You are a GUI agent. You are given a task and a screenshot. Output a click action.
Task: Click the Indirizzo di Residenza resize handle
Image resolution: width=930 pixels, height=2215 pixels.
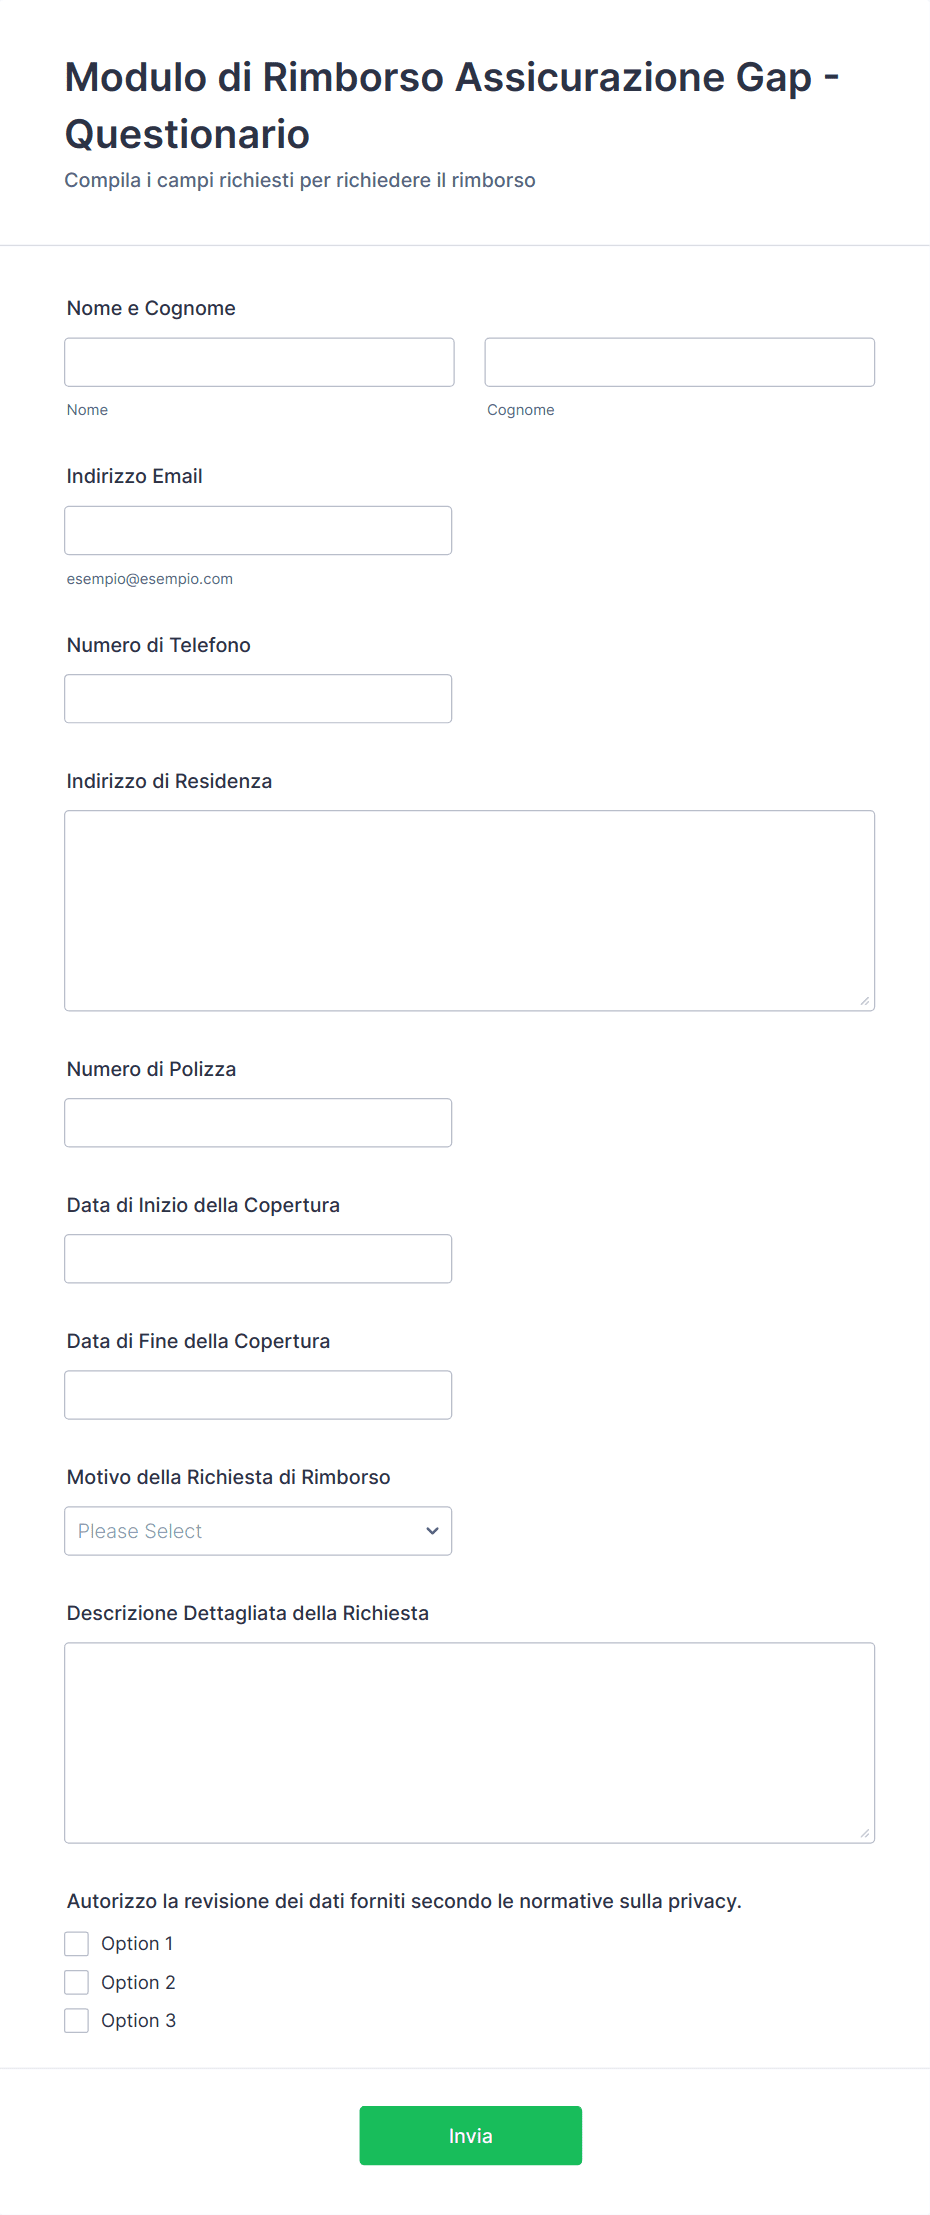coord(865,1001)
